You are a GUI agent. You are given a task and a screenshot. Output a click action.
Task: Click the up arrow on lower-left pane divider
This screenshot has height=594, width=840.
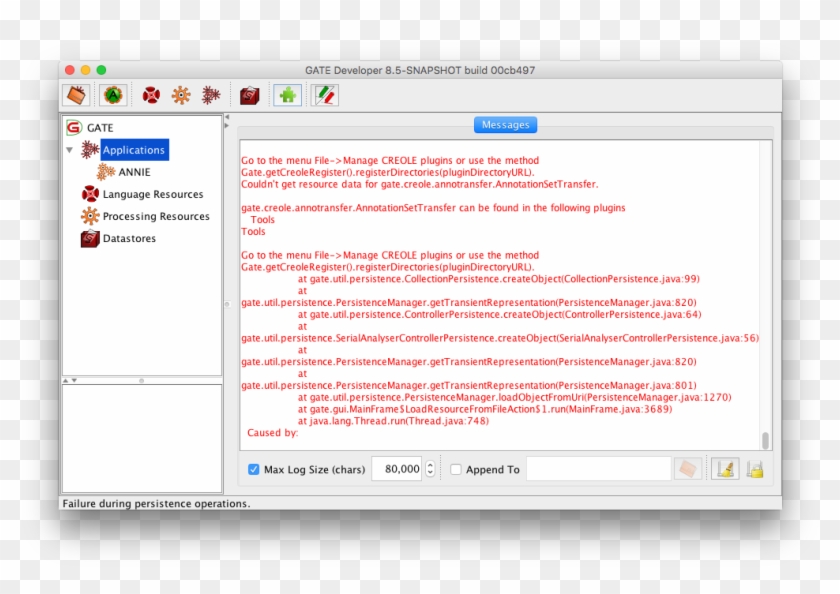66,380
